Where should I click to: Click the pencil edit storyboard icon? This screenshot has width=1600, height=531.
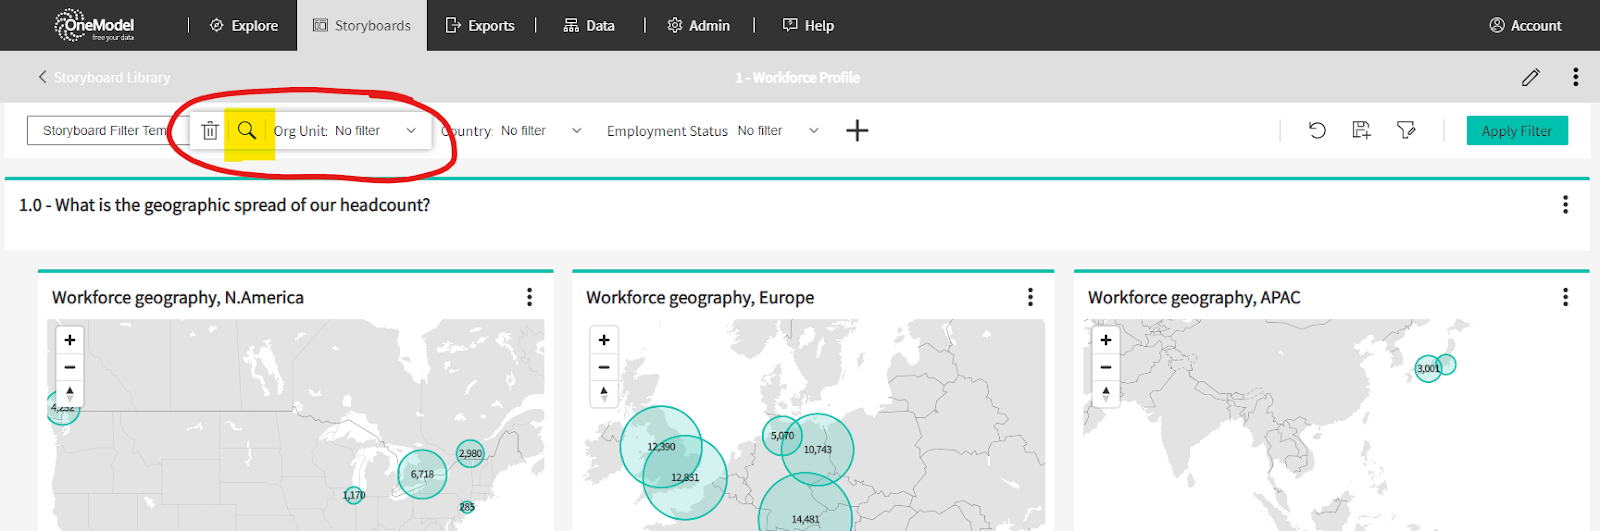point(1530,77)
